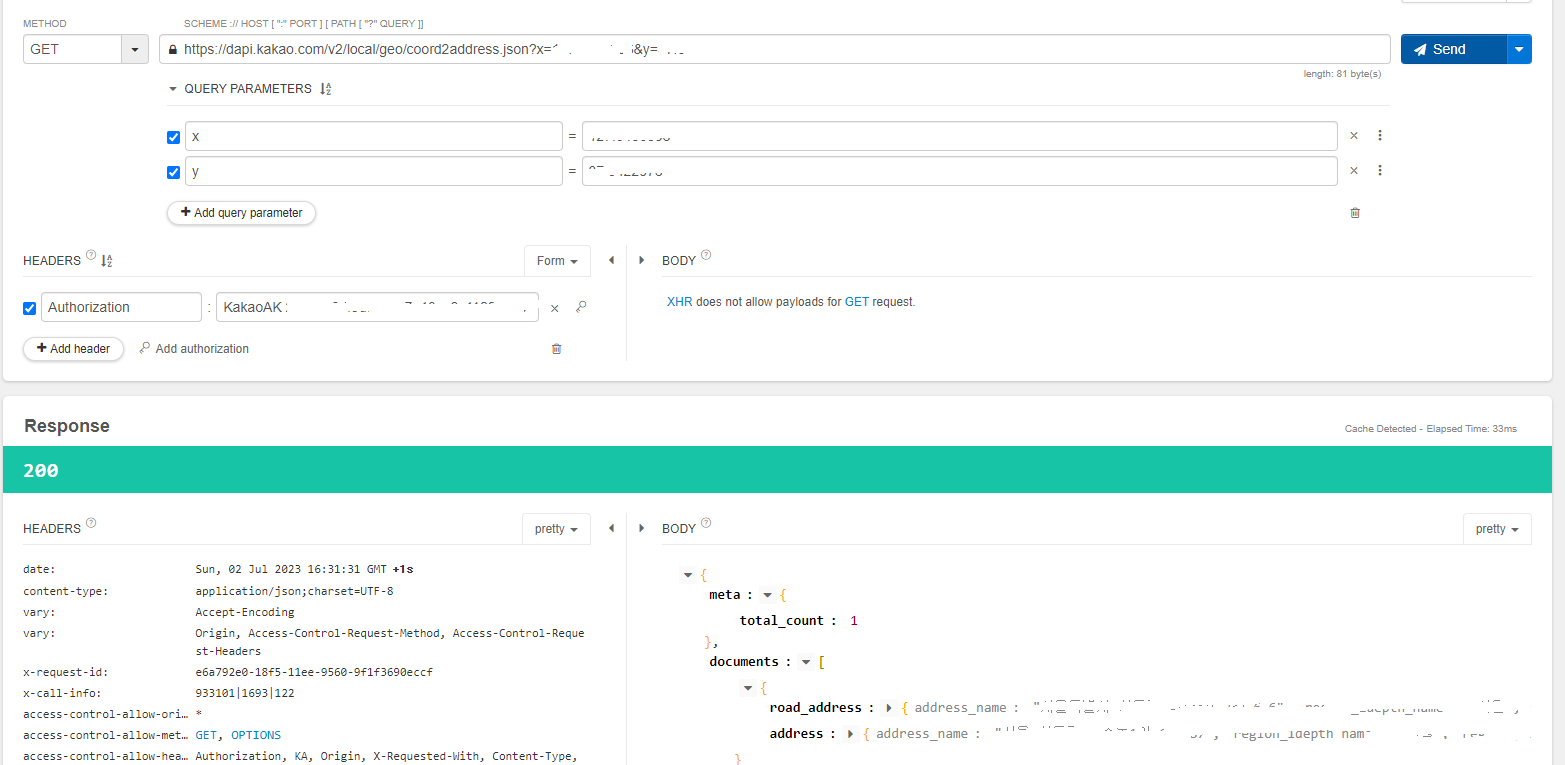Screen dimensions: 1565x765
Task: Collapse the root JSON object
Action: pos(688,575)
